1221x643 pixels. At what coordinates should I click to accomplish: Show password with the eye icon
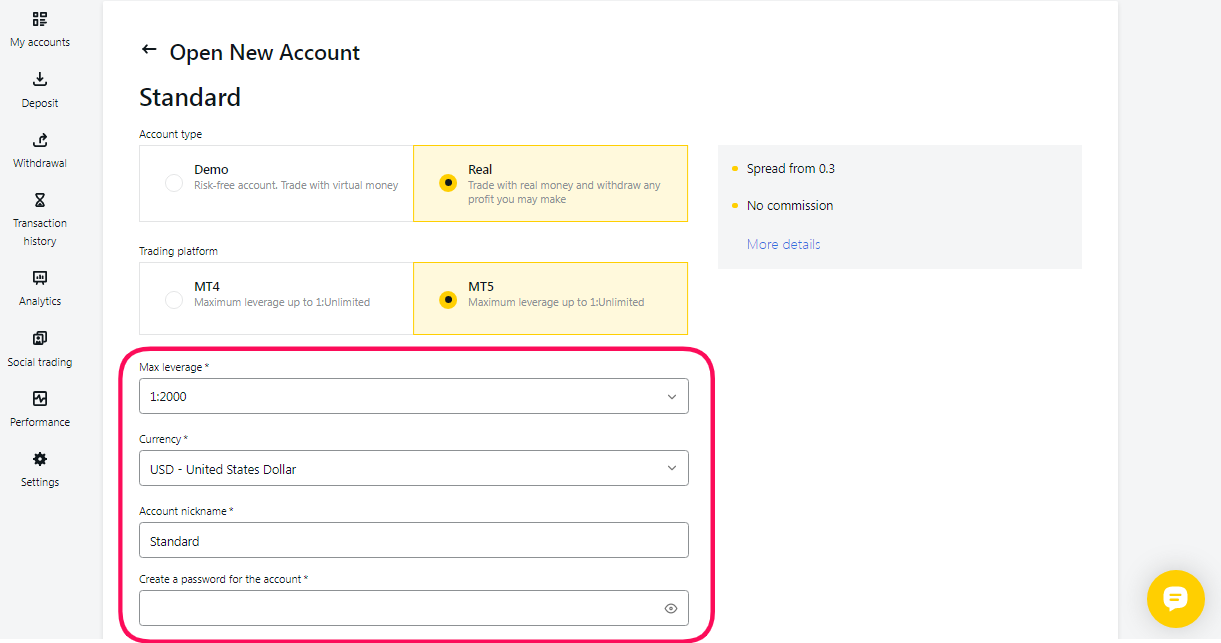coord(671,608)
